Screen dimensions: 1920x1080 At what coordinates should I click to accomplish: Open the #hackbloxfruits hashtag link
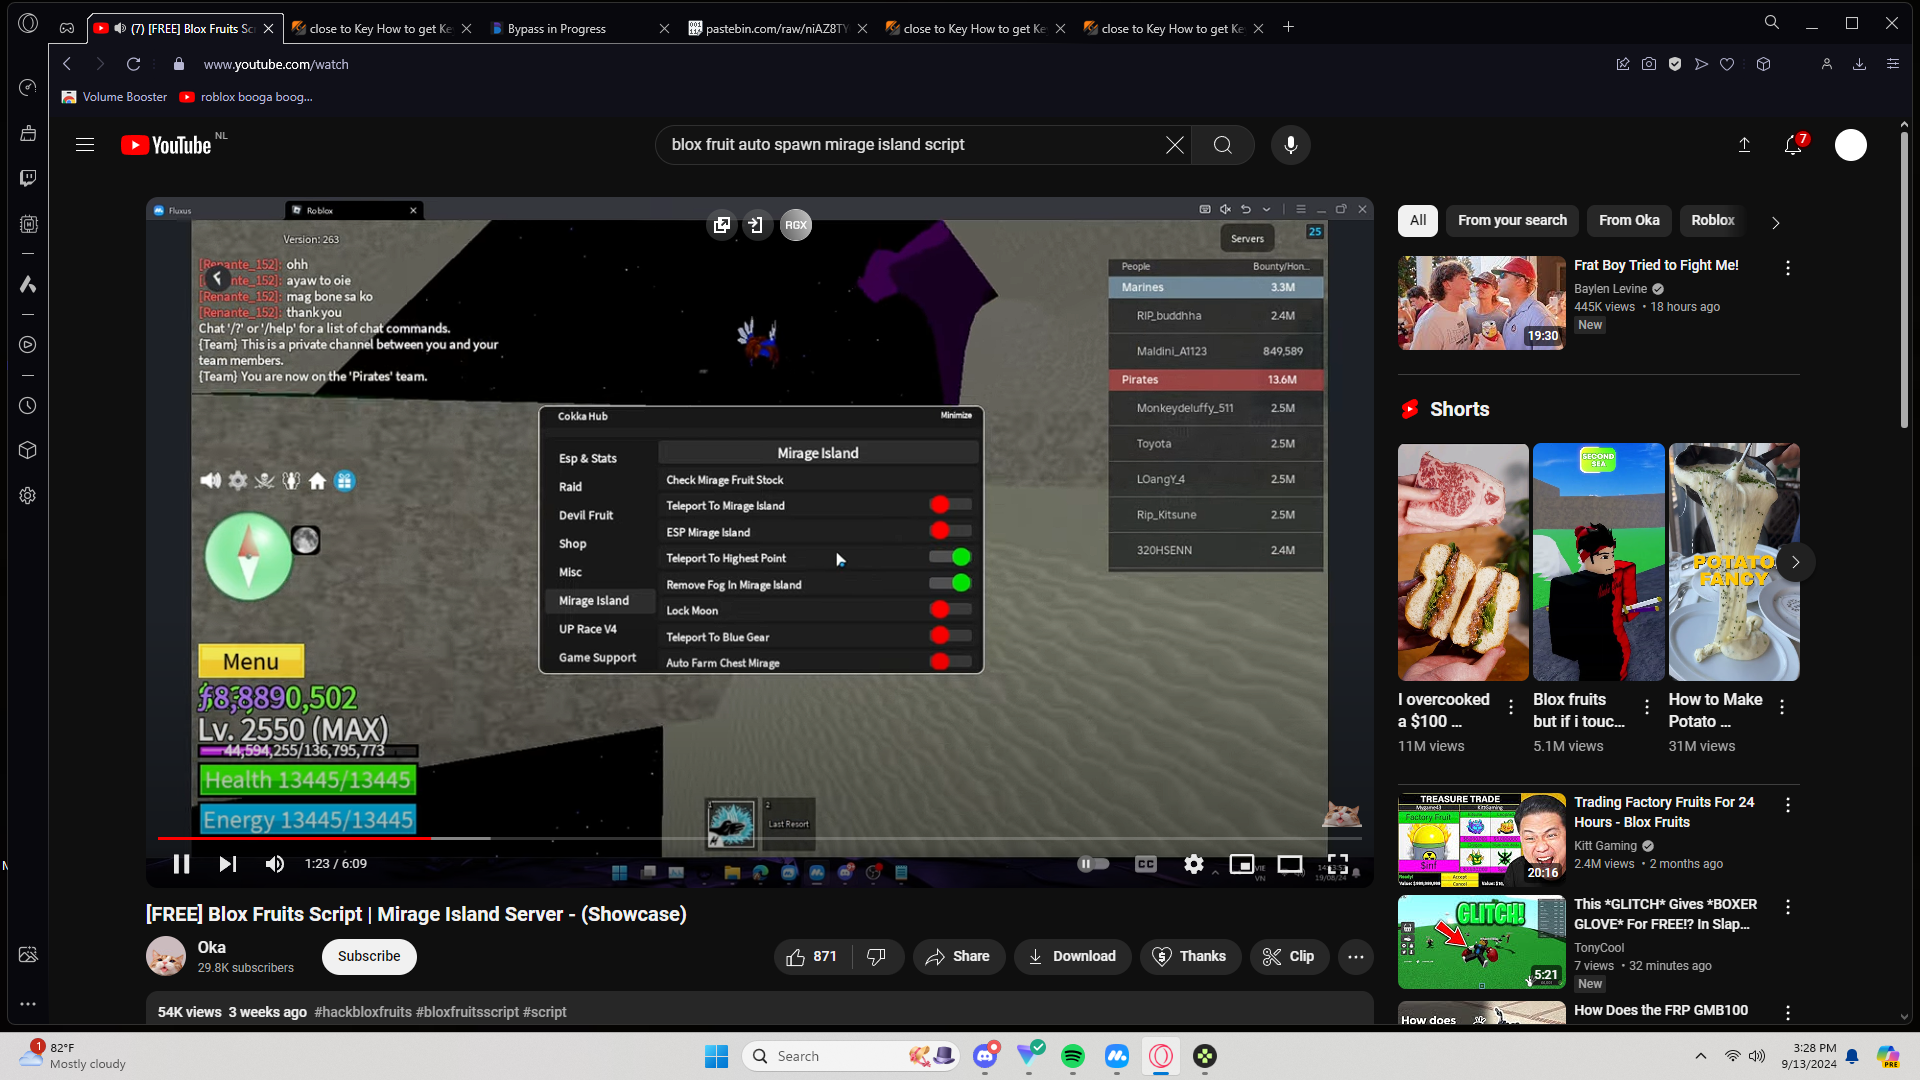363,1013
